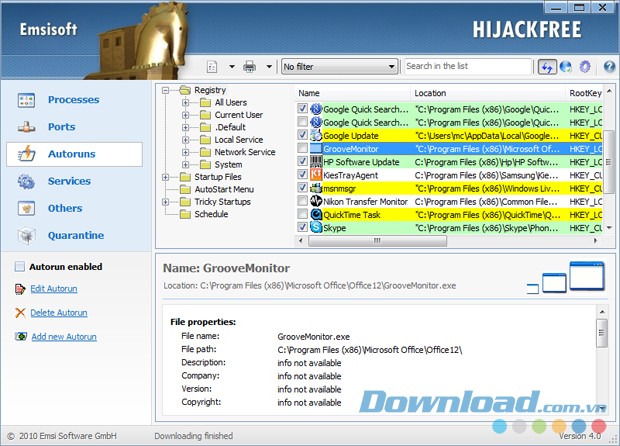Click the Add new Autorun icon
Viewport: 620px width, 446px height.
21,336
